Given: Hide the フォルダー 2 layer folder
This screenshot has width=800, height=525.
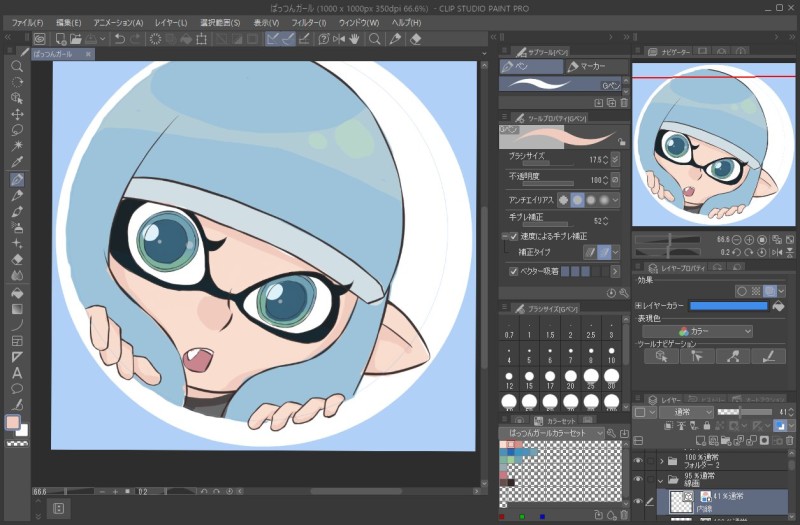Looking at the screenshot, I should click(x=638, y=461).
